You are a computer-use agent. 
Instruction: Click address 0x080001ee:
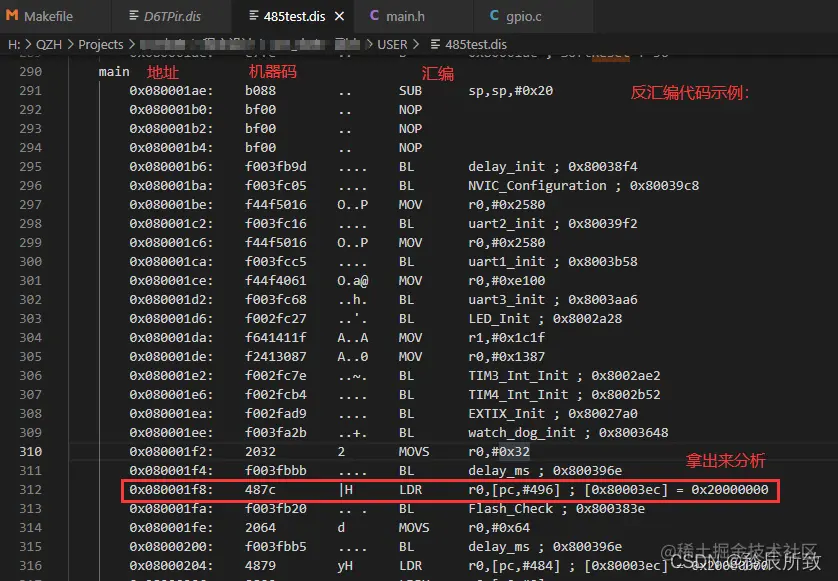coord(171,432)
